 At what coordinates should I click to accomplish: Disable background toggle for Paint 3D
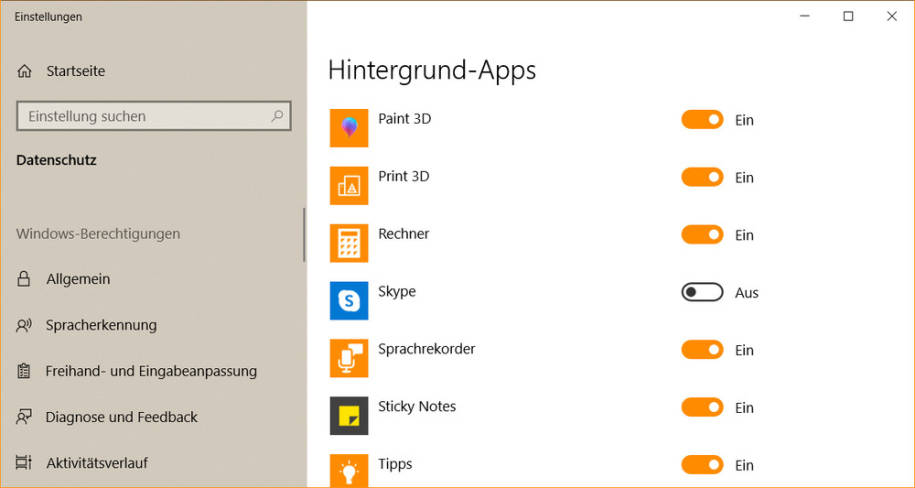click(702, 120)
